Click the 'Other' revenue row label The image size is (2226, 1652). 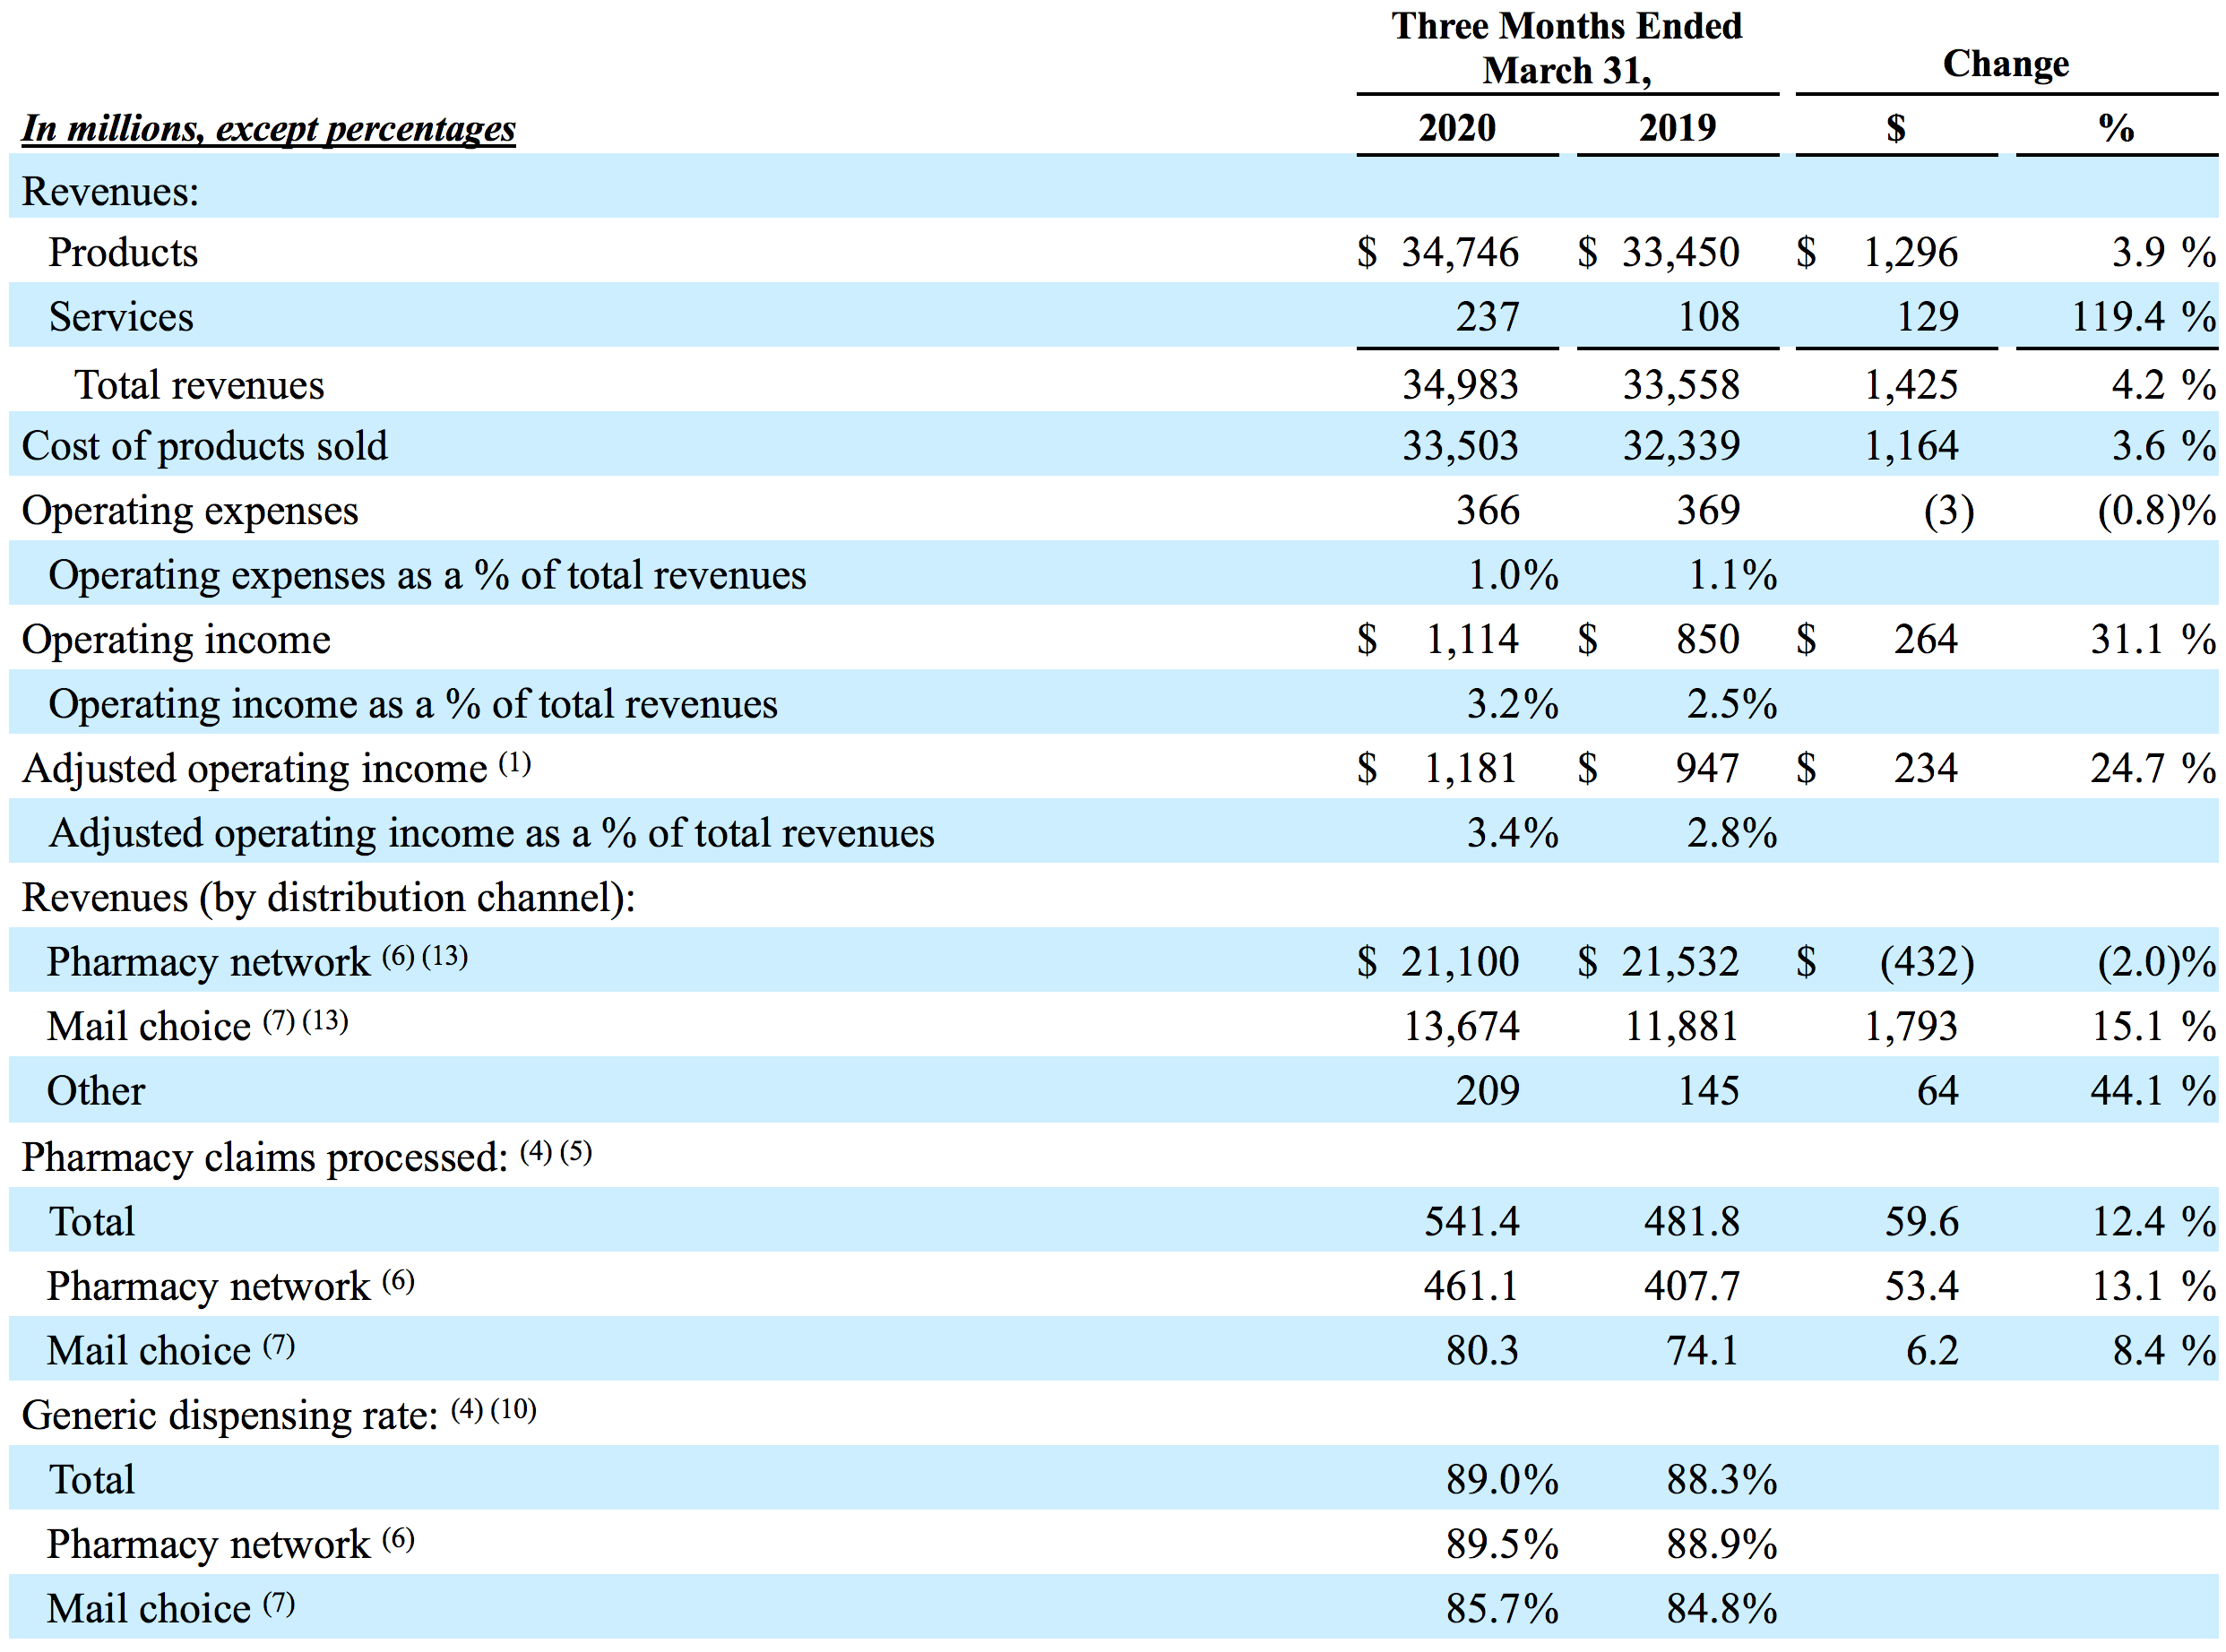[96, 1091]
